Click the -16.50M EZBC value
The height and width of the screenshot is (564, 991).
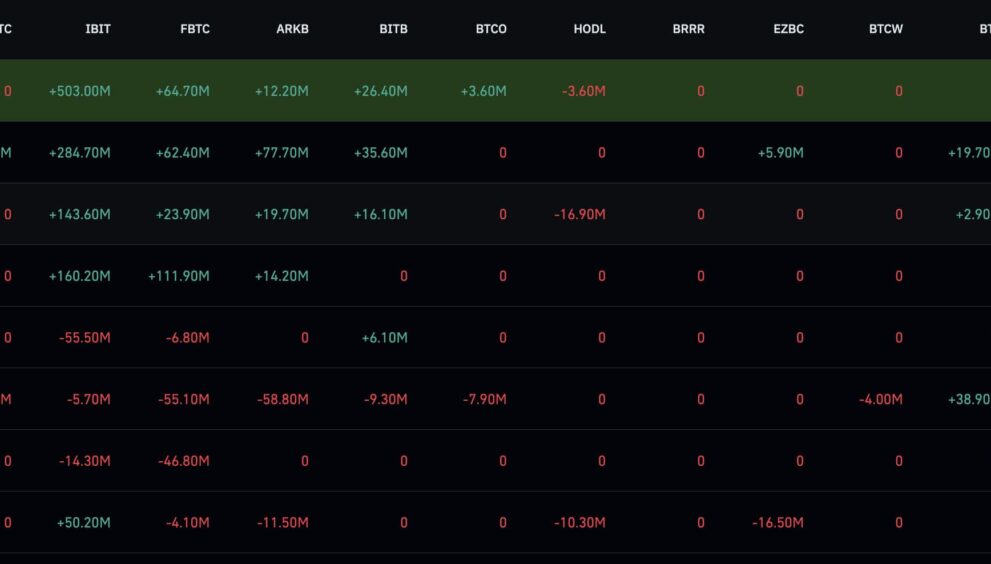pyautogui.click(x=777, y=523)
